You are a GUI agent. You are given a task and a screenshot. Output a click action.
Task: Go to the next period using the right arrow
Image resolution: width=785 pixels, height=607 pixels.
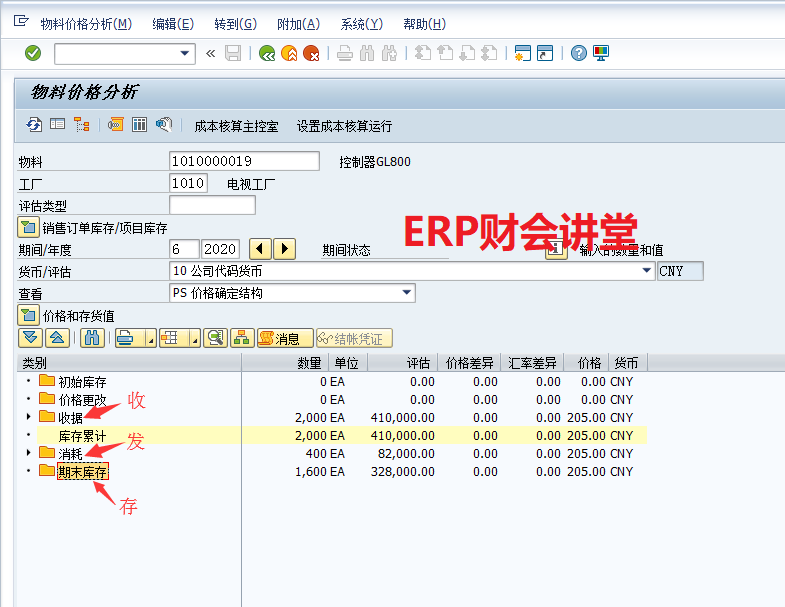point(284,249)
